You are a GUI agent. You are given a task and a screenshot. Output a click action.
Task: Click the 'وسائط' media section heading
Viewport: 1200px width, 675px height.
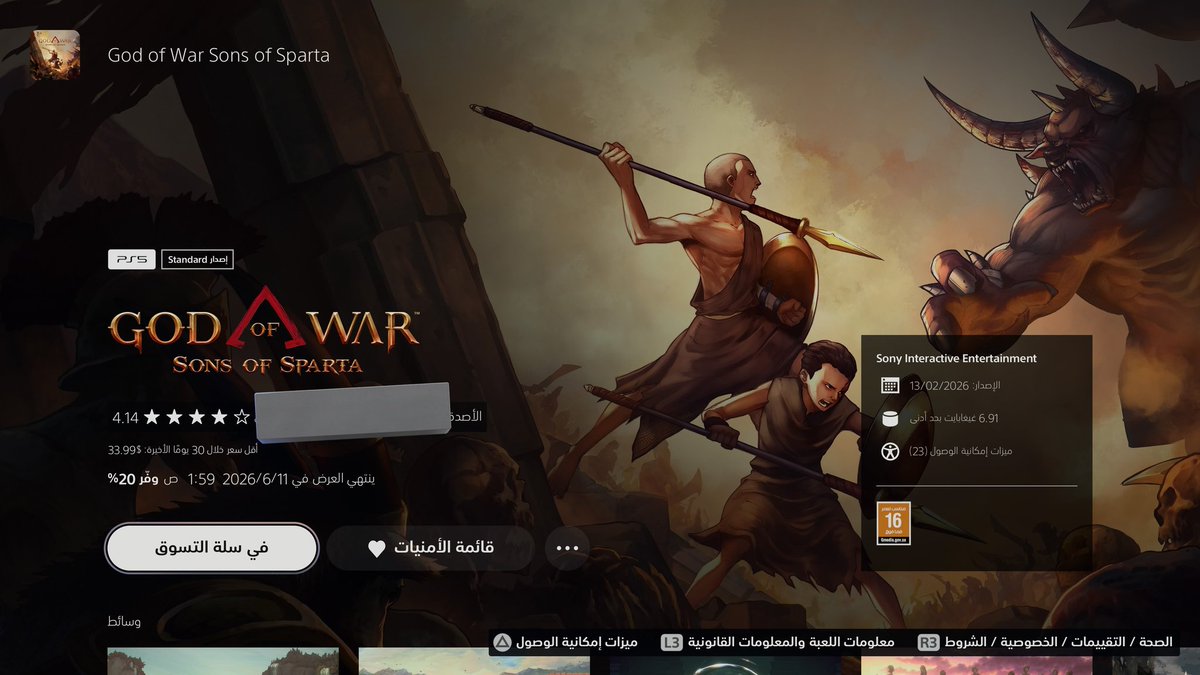(x=124, y=622)
